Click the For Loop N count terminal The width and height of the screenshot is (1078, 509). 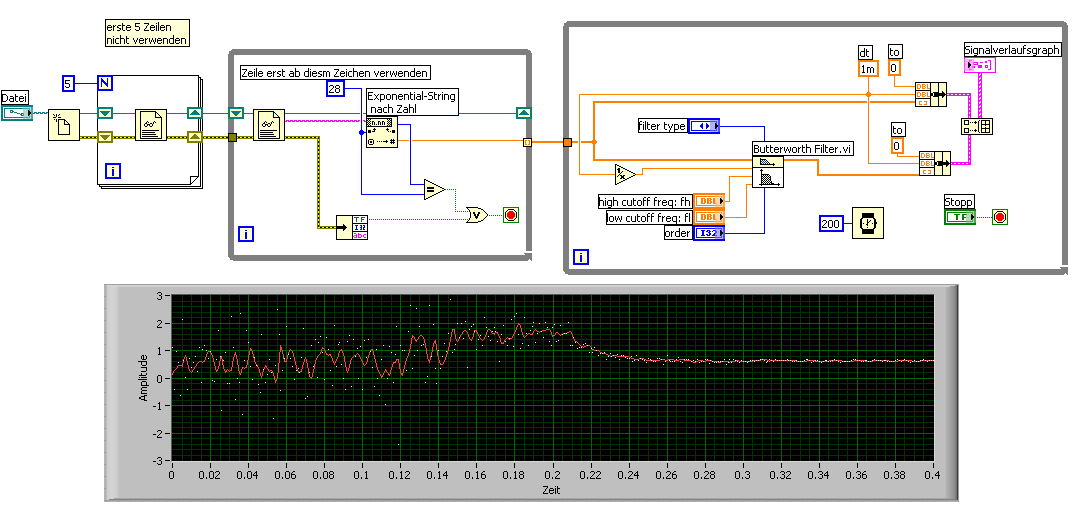[106, 83]
